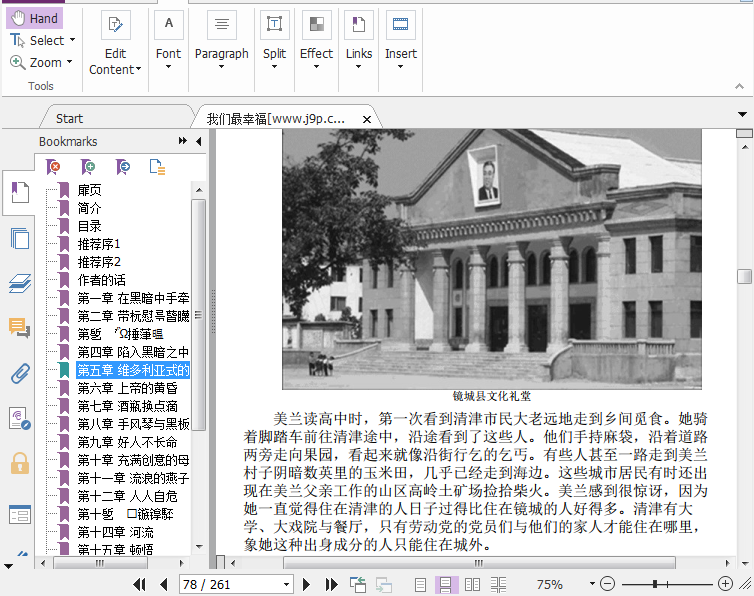Image resolution: width=754 pixels, height=596 pixels.
Task: Open the Select tool dropdown
Action: click(73, 41)
